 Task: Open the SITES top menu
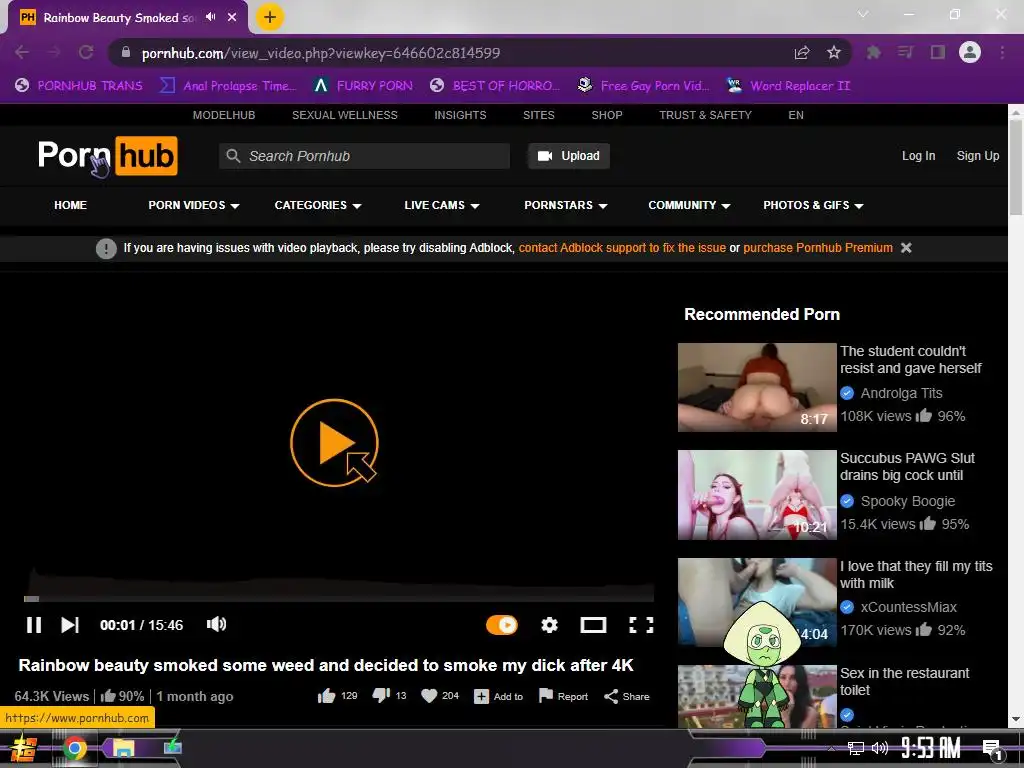[x=539, y=115]
